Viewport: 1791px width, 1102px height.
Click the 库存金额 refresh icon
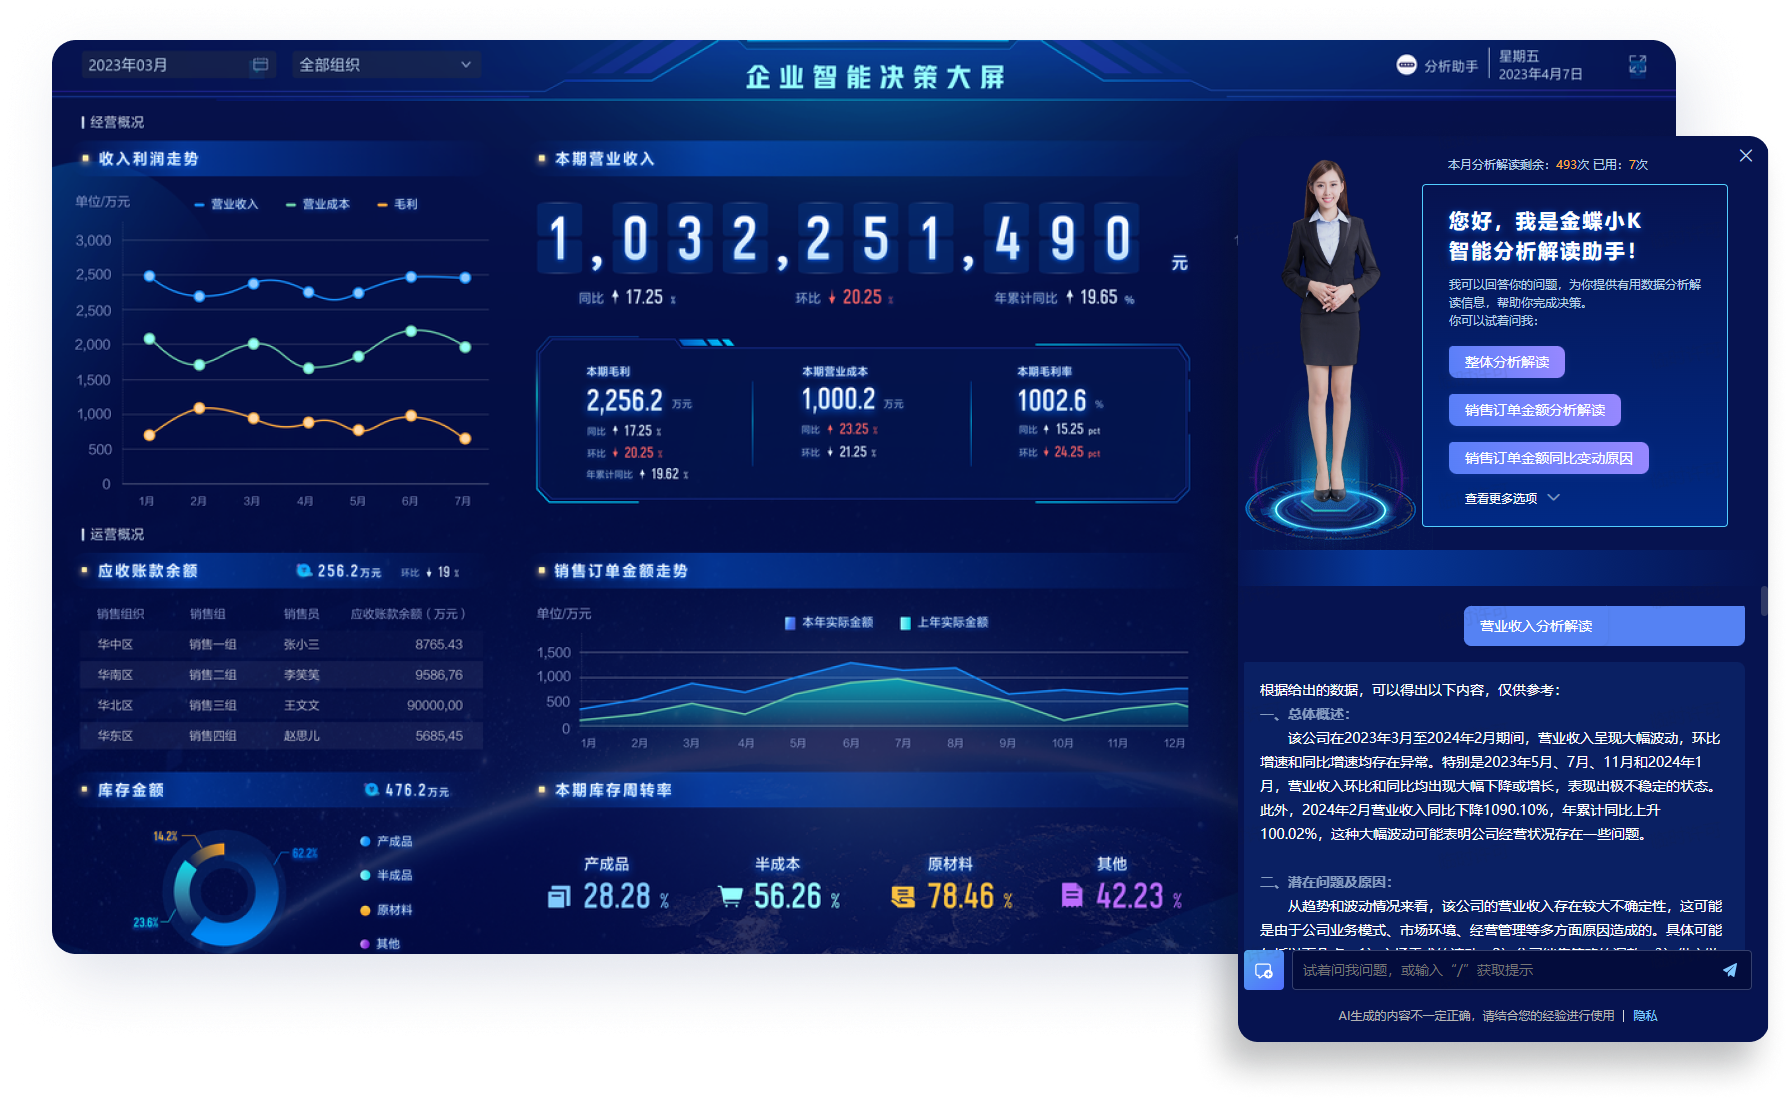click(371, 790)
